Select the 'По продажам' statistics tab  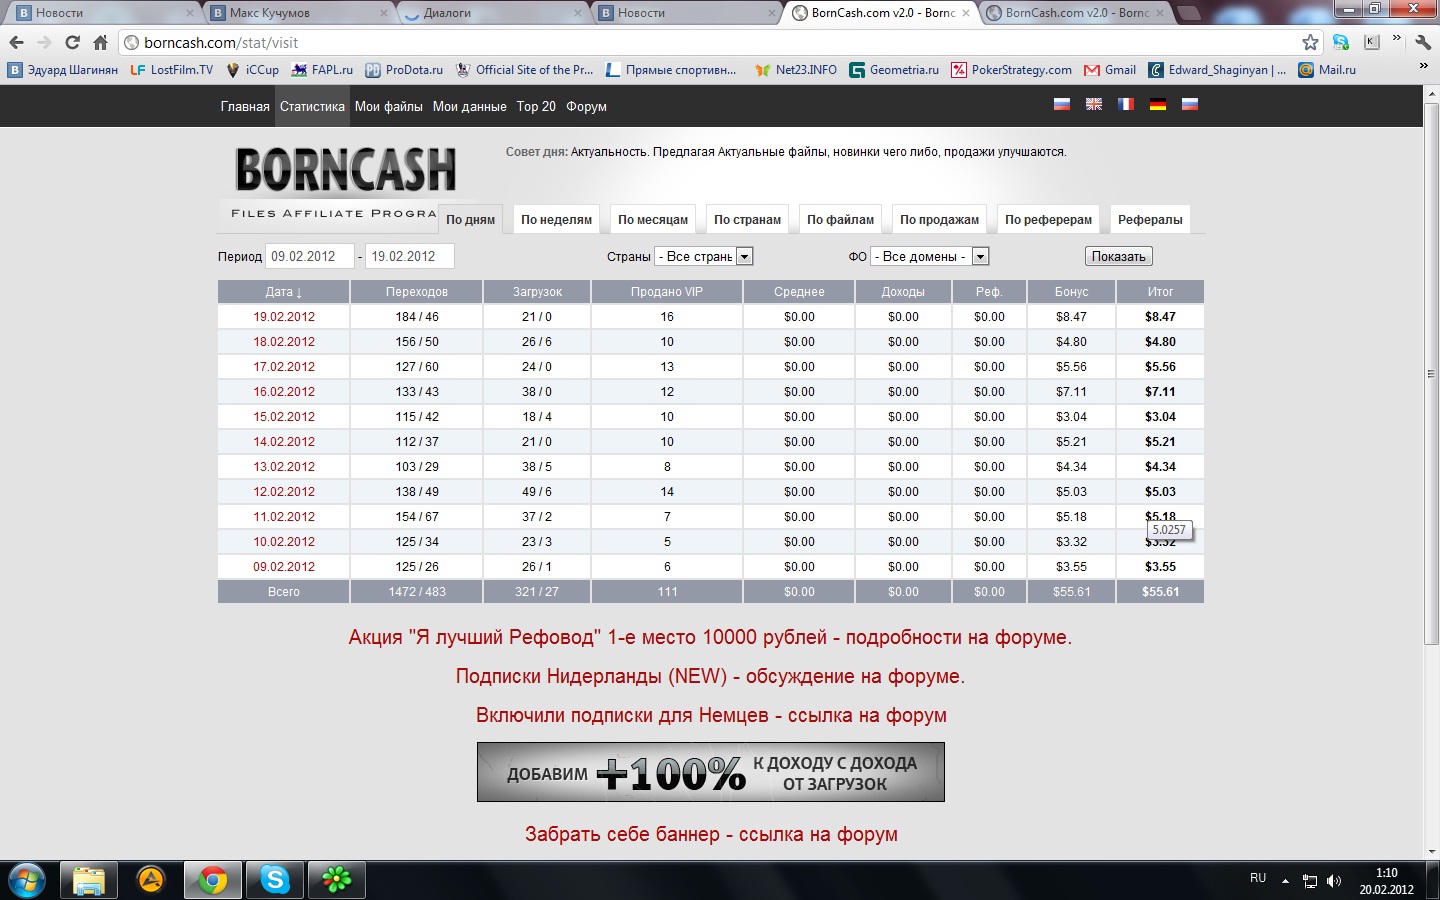pos(940,220)
